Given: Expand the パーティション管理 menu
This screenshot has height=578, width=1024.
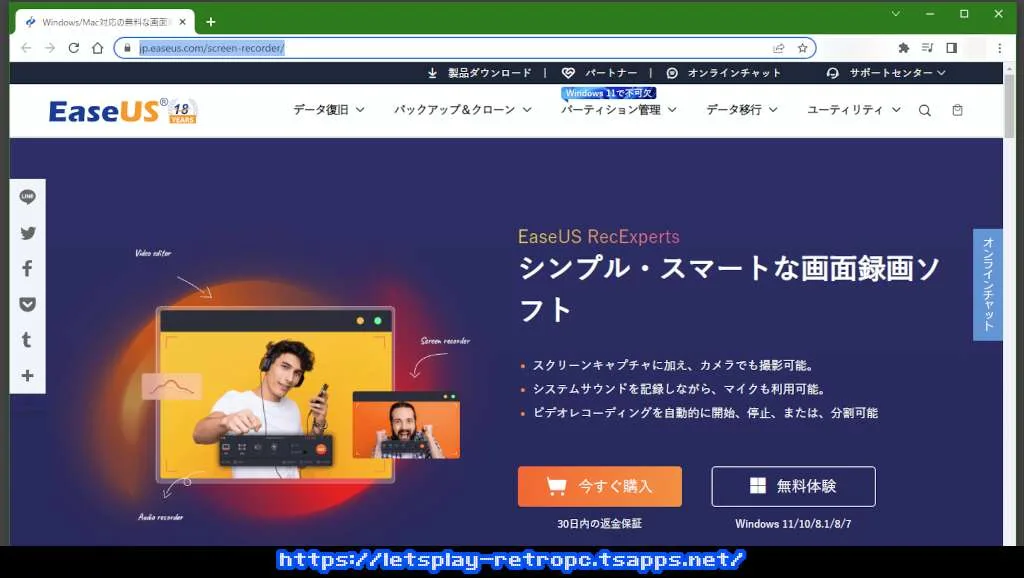Looking at the screenshot, I should point(618,110).
